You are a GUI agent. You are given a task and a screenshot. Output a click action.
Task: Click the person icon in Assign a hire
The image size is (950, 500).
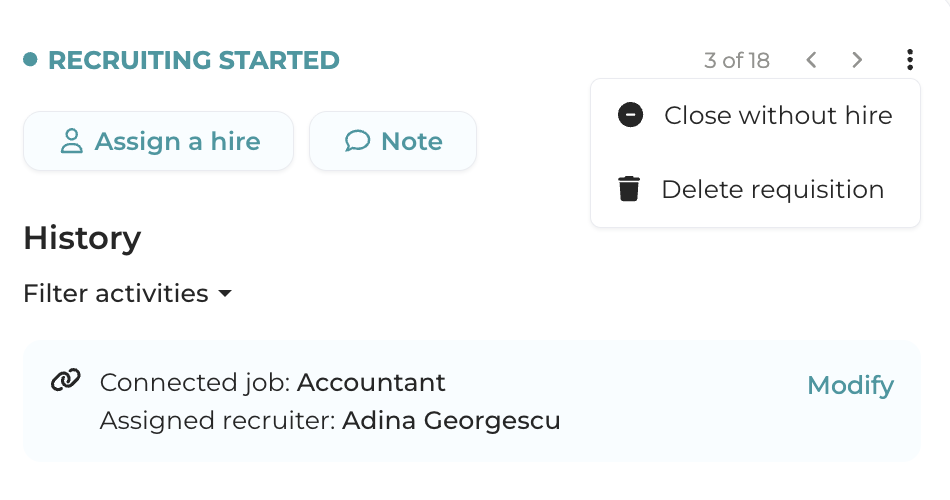point(71,141)
